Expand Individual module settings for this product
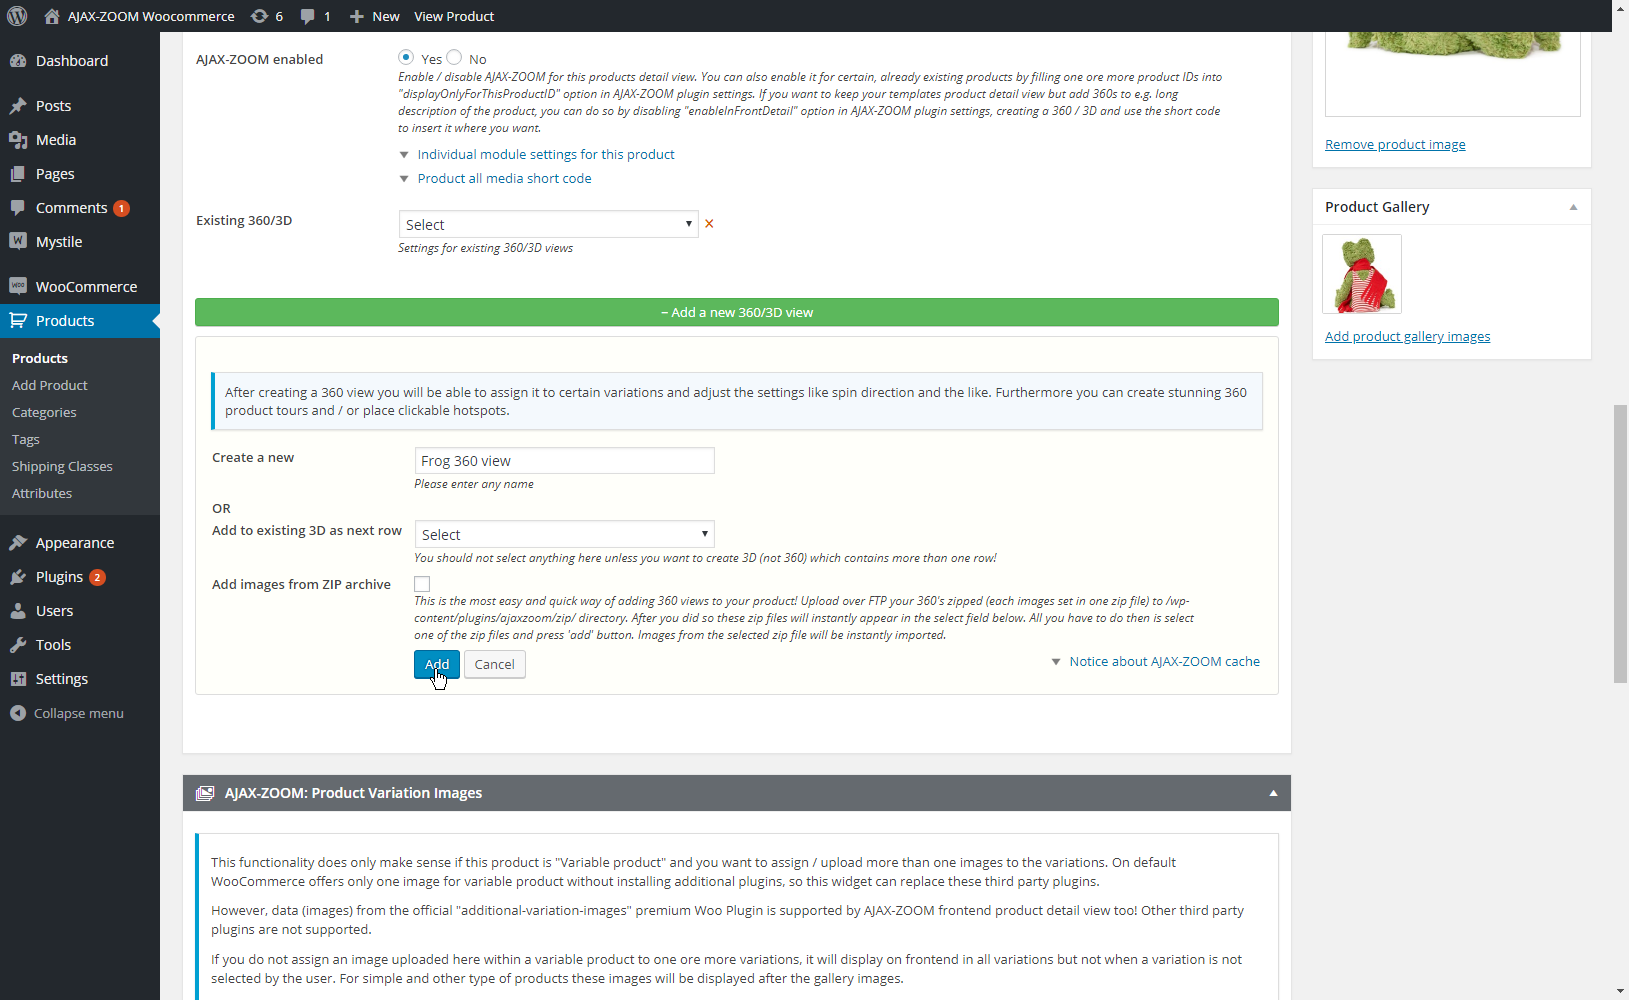The width and height of the screenshot is (1629, 1000). [545, 154]
